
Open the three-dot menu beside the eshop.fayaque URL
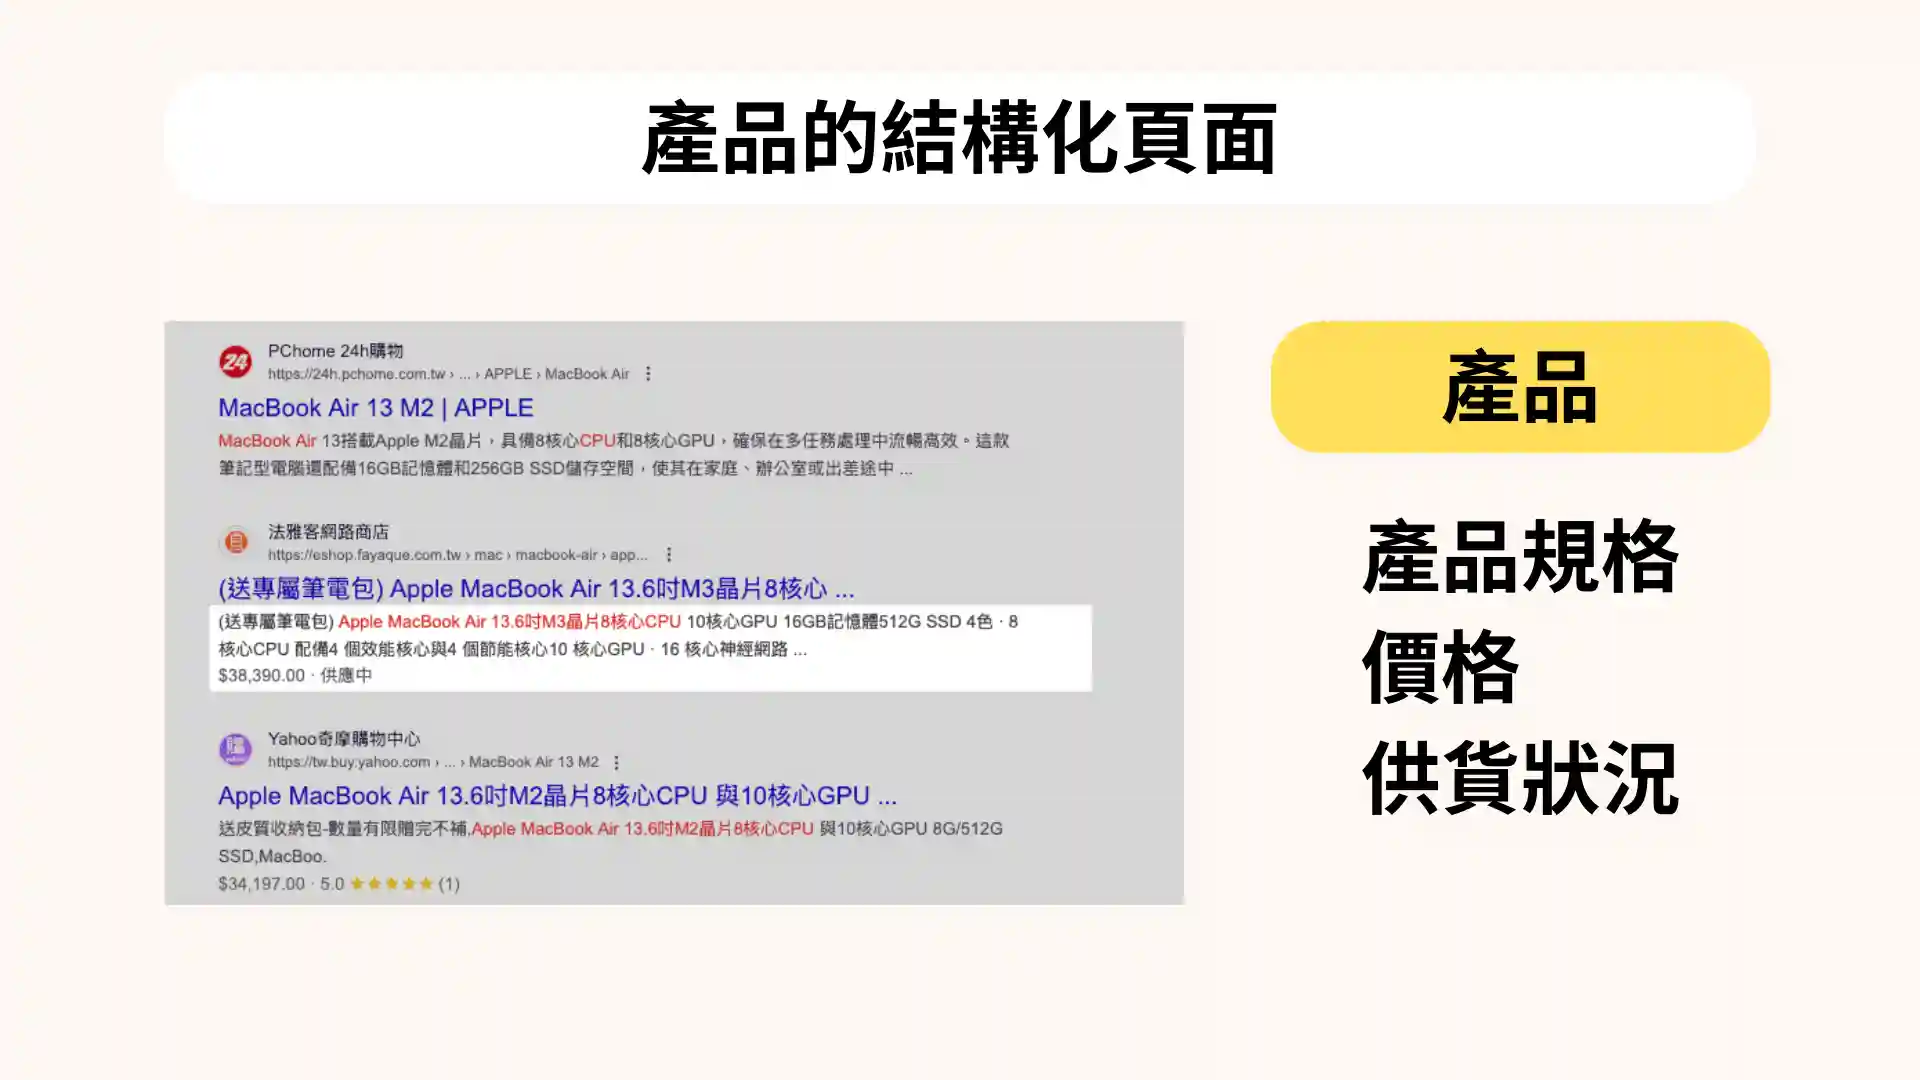click(x=669, y=555)
